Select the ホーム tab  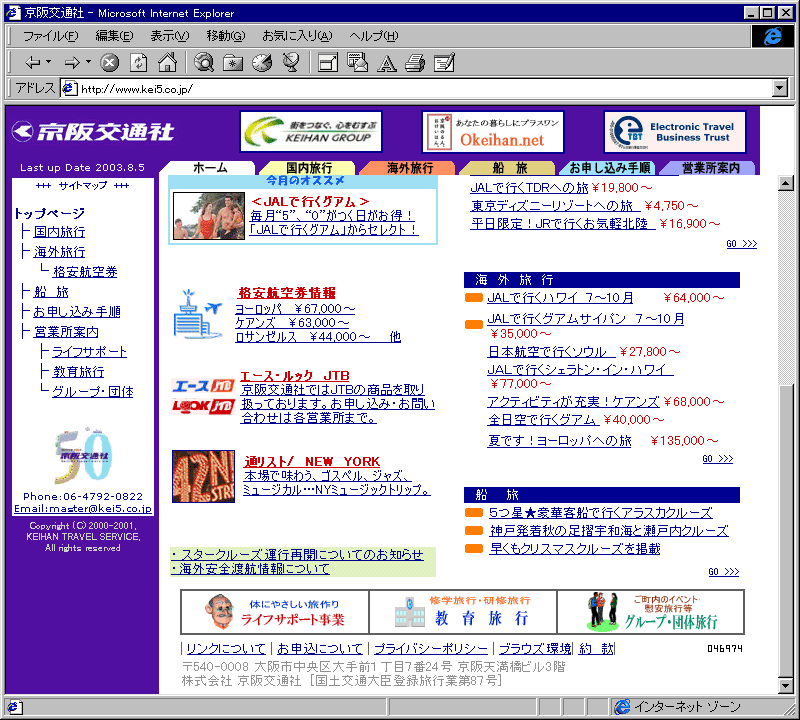pos(210,168)
